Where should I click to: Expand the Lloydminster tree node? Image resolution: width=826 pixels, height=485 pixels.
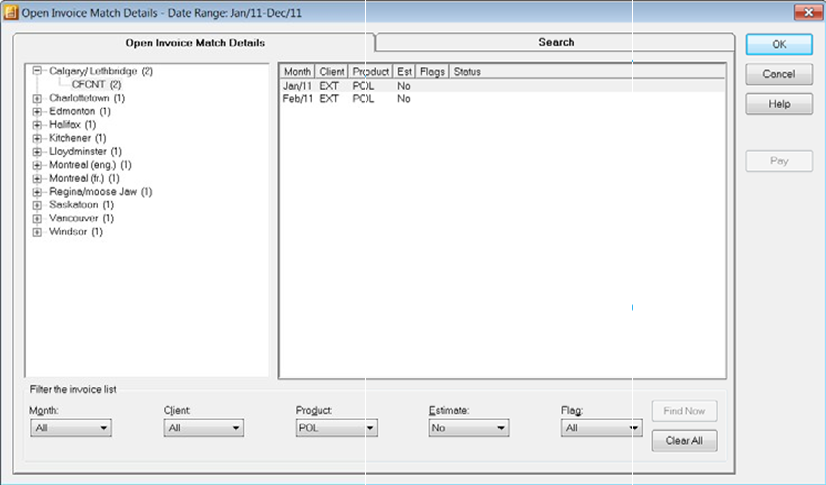click(37, 152)
